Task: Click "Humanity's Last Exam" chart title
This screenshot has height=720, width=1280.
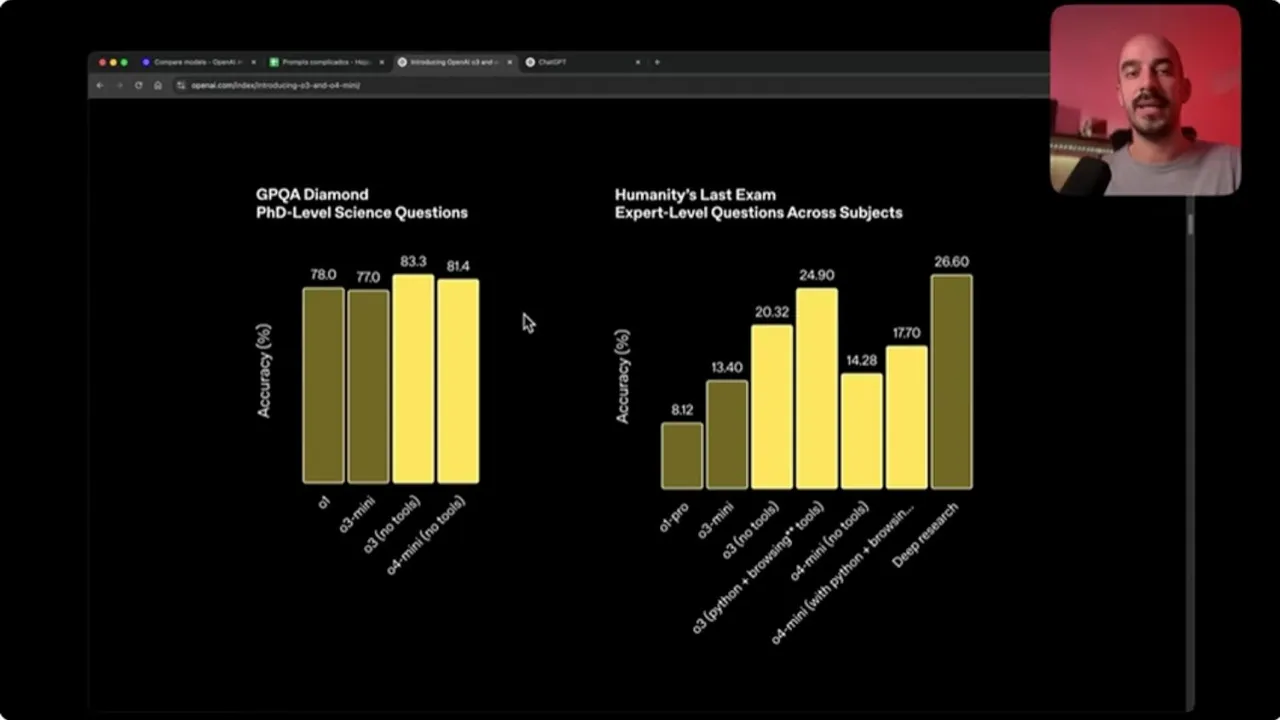Action: click(695, 194)
